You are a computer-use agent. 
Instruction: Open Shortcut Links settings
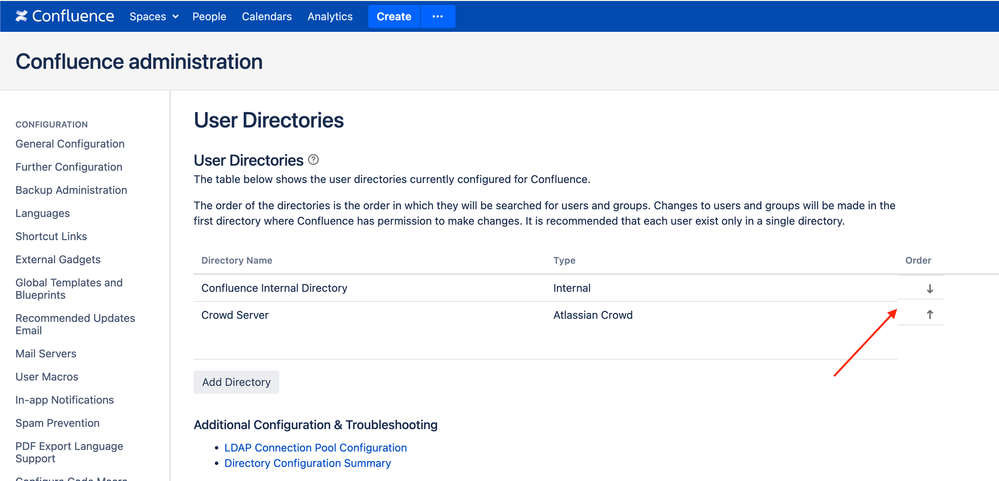51,236
